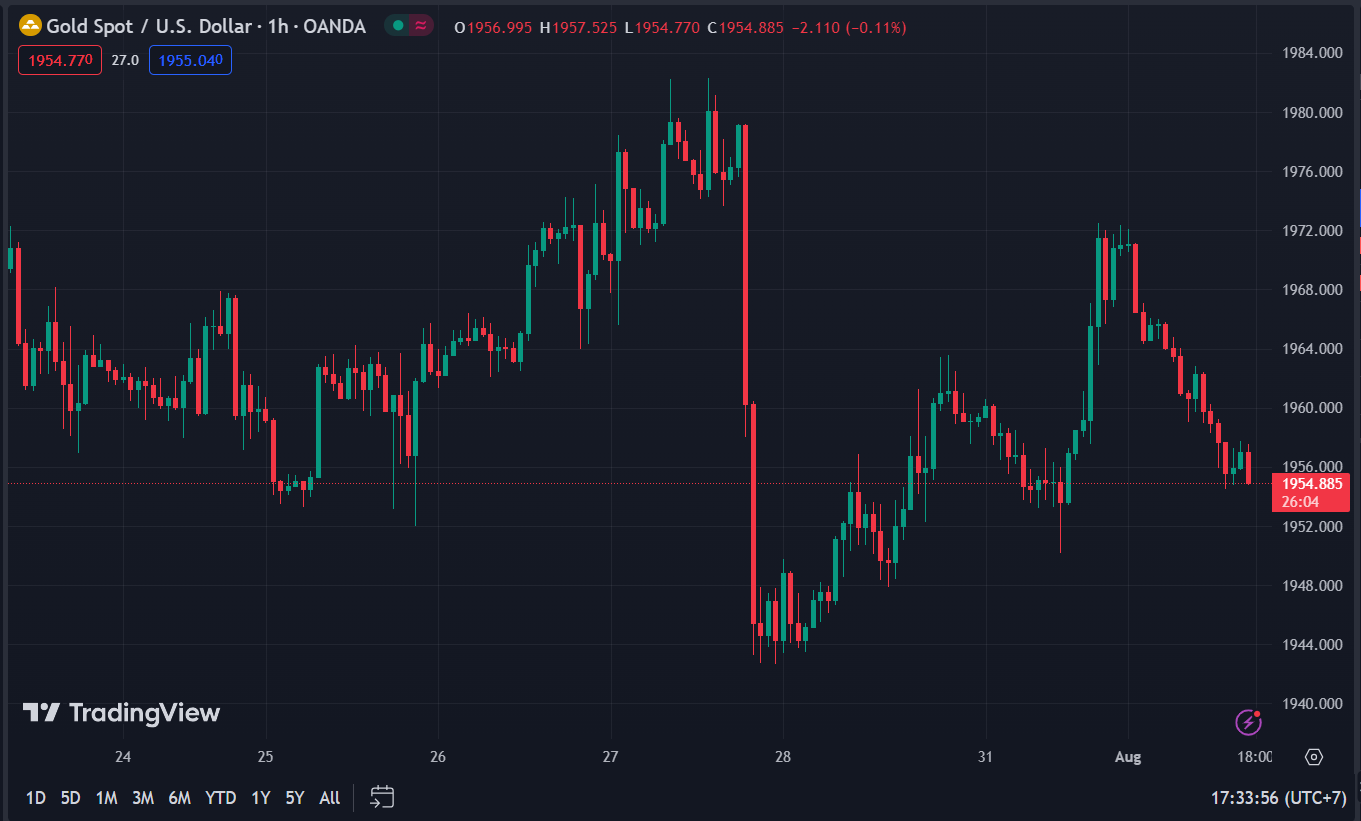Click the pink approximate-data indicator icon

pos(421,27)
